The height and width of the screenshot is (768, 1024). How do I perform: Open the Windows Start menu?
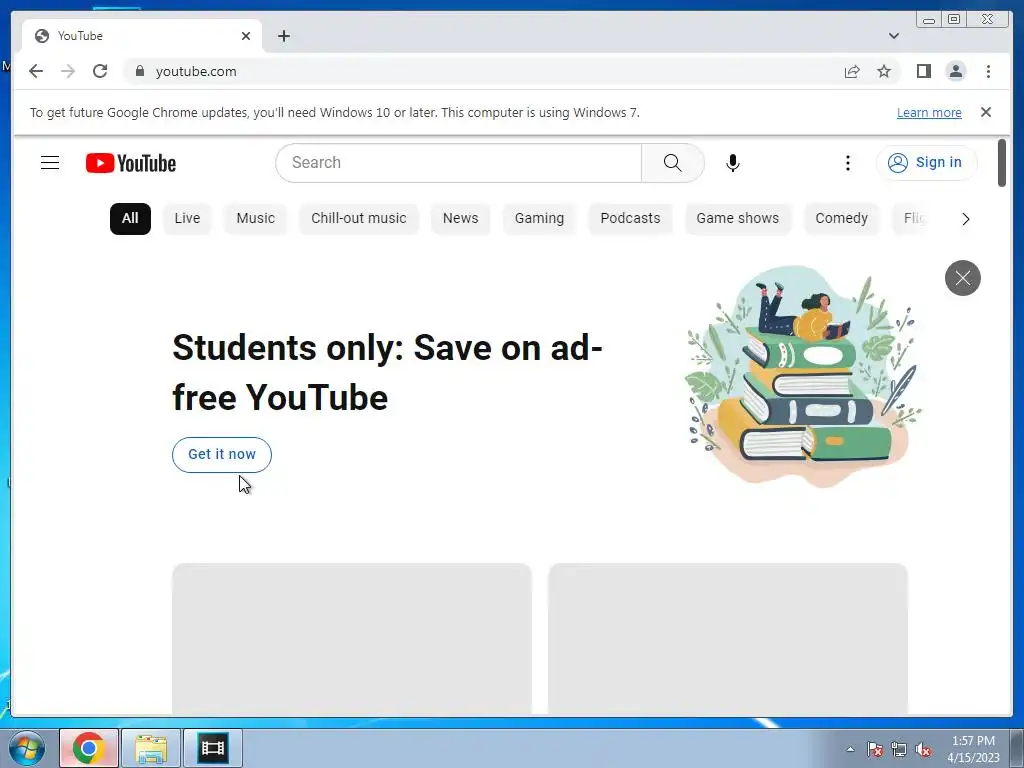[27, 748]
